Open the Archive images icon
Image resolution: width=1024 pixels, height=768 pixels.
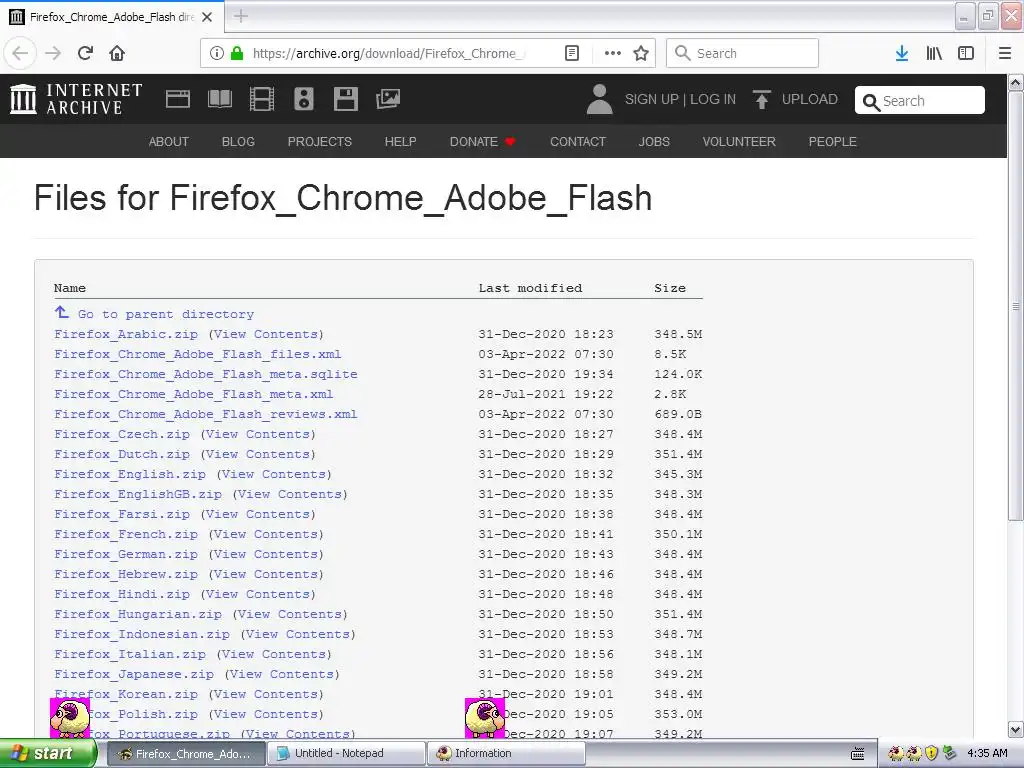388,99
